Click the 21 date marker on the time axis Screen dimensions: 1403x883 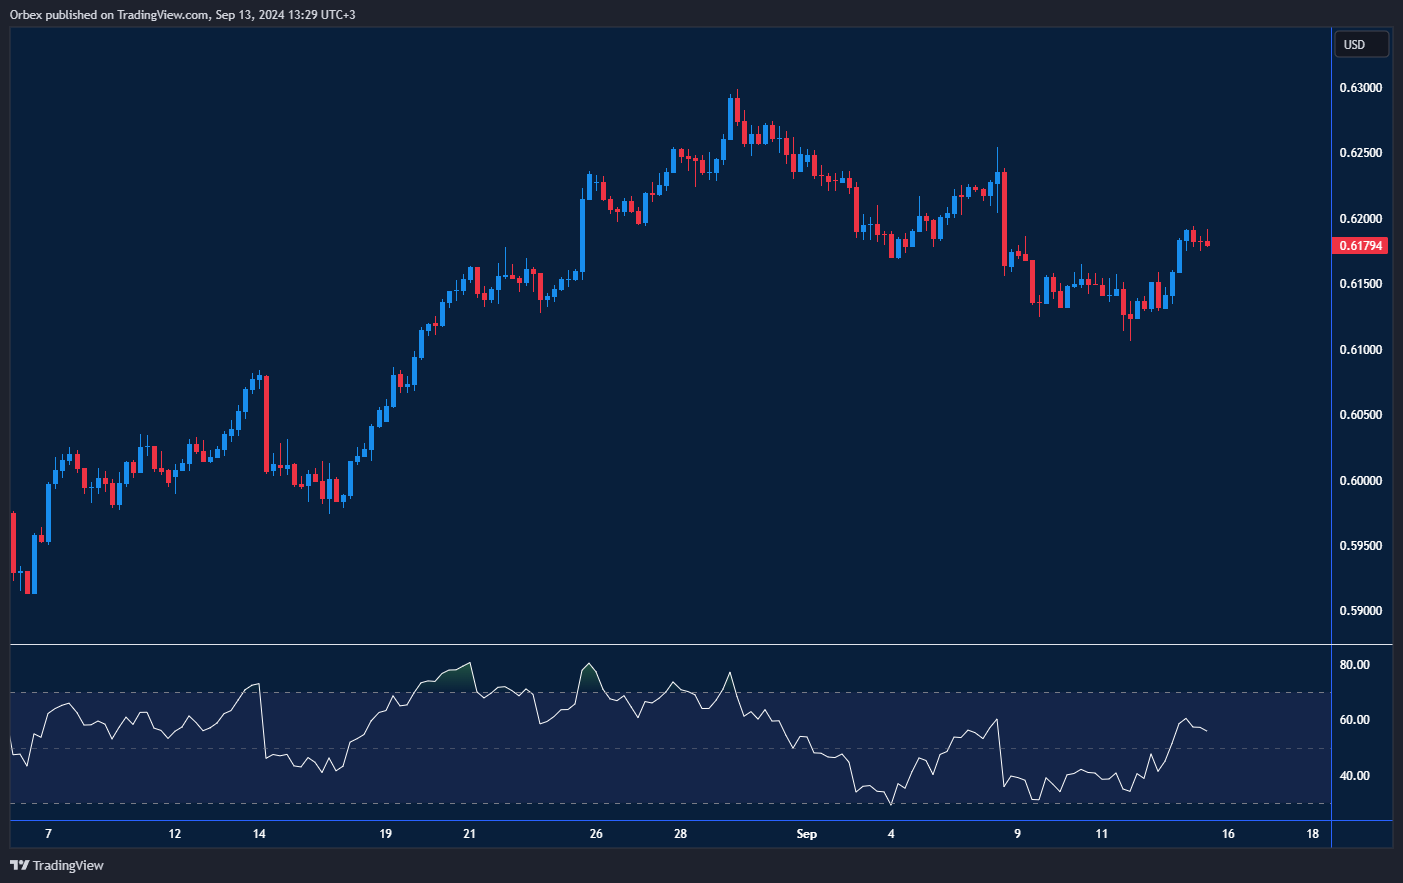click(470, 834)
